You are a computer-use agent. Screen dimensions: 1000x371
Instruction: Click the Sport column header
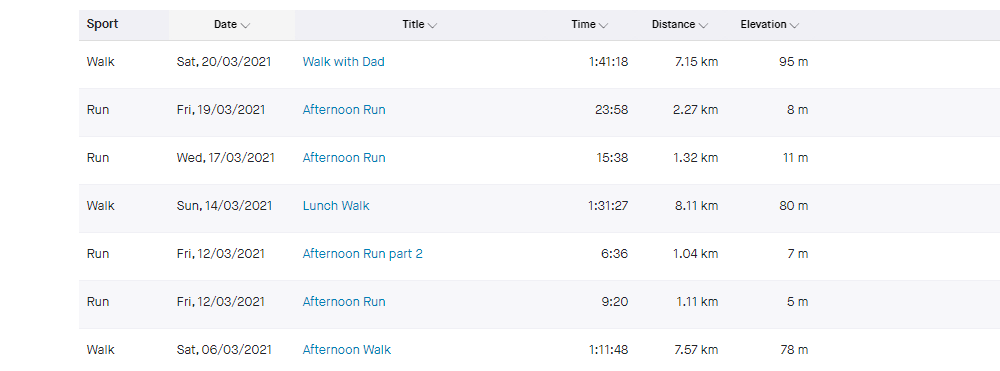(103, 24)
